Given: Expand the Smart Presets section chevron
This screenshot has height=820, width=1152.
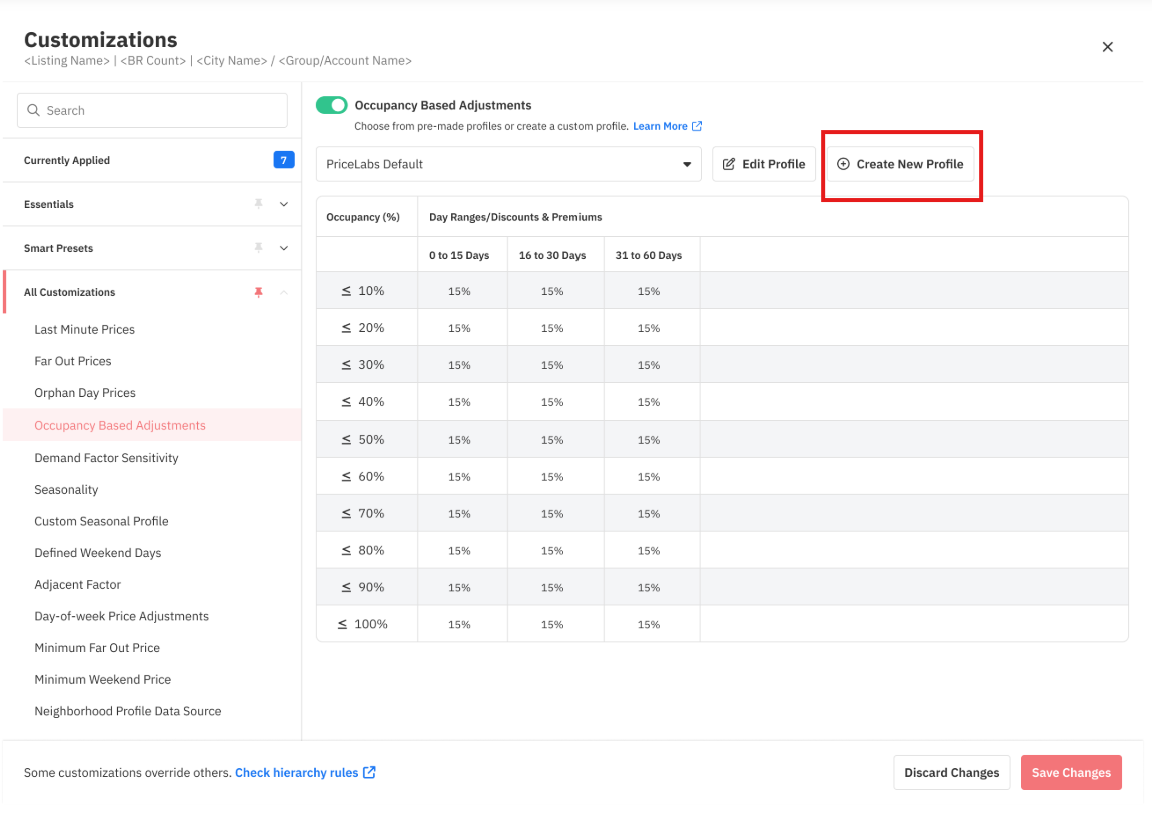Looking at the screenshot, I should 284,248.
